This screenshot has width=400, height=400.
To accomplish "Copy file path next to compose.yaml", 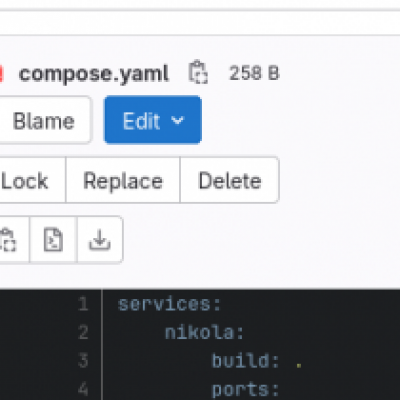I will pyautogui.click(x=198, y=72).
